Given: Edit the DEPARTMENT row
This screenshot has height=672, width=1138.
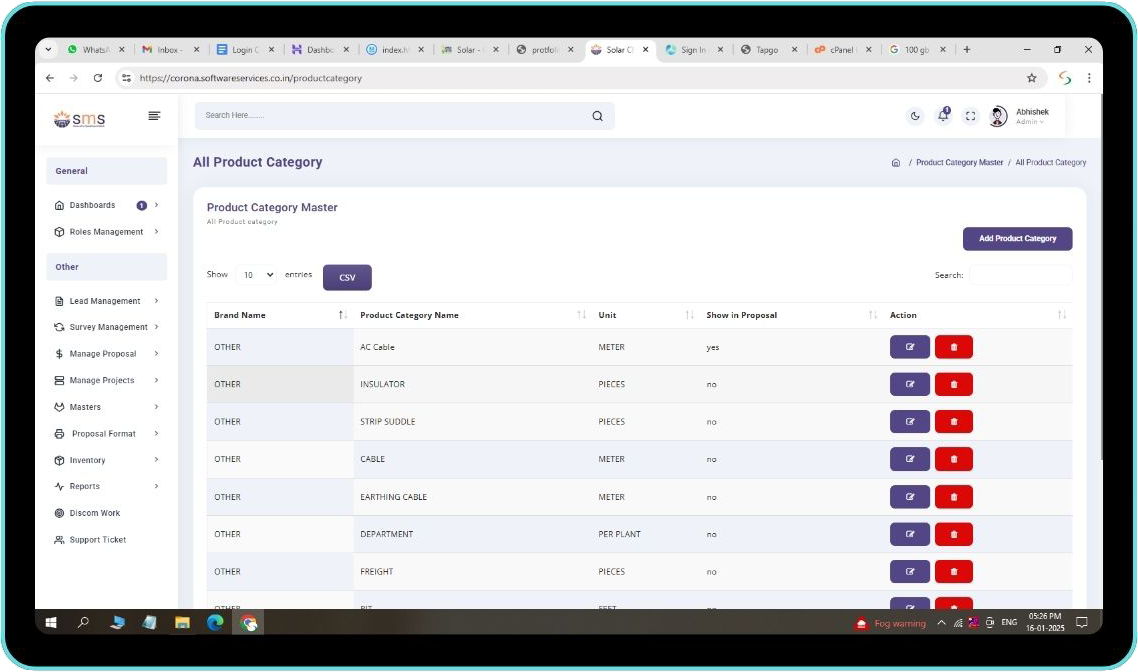Looking at the screenshot, I should coord(910,534).
